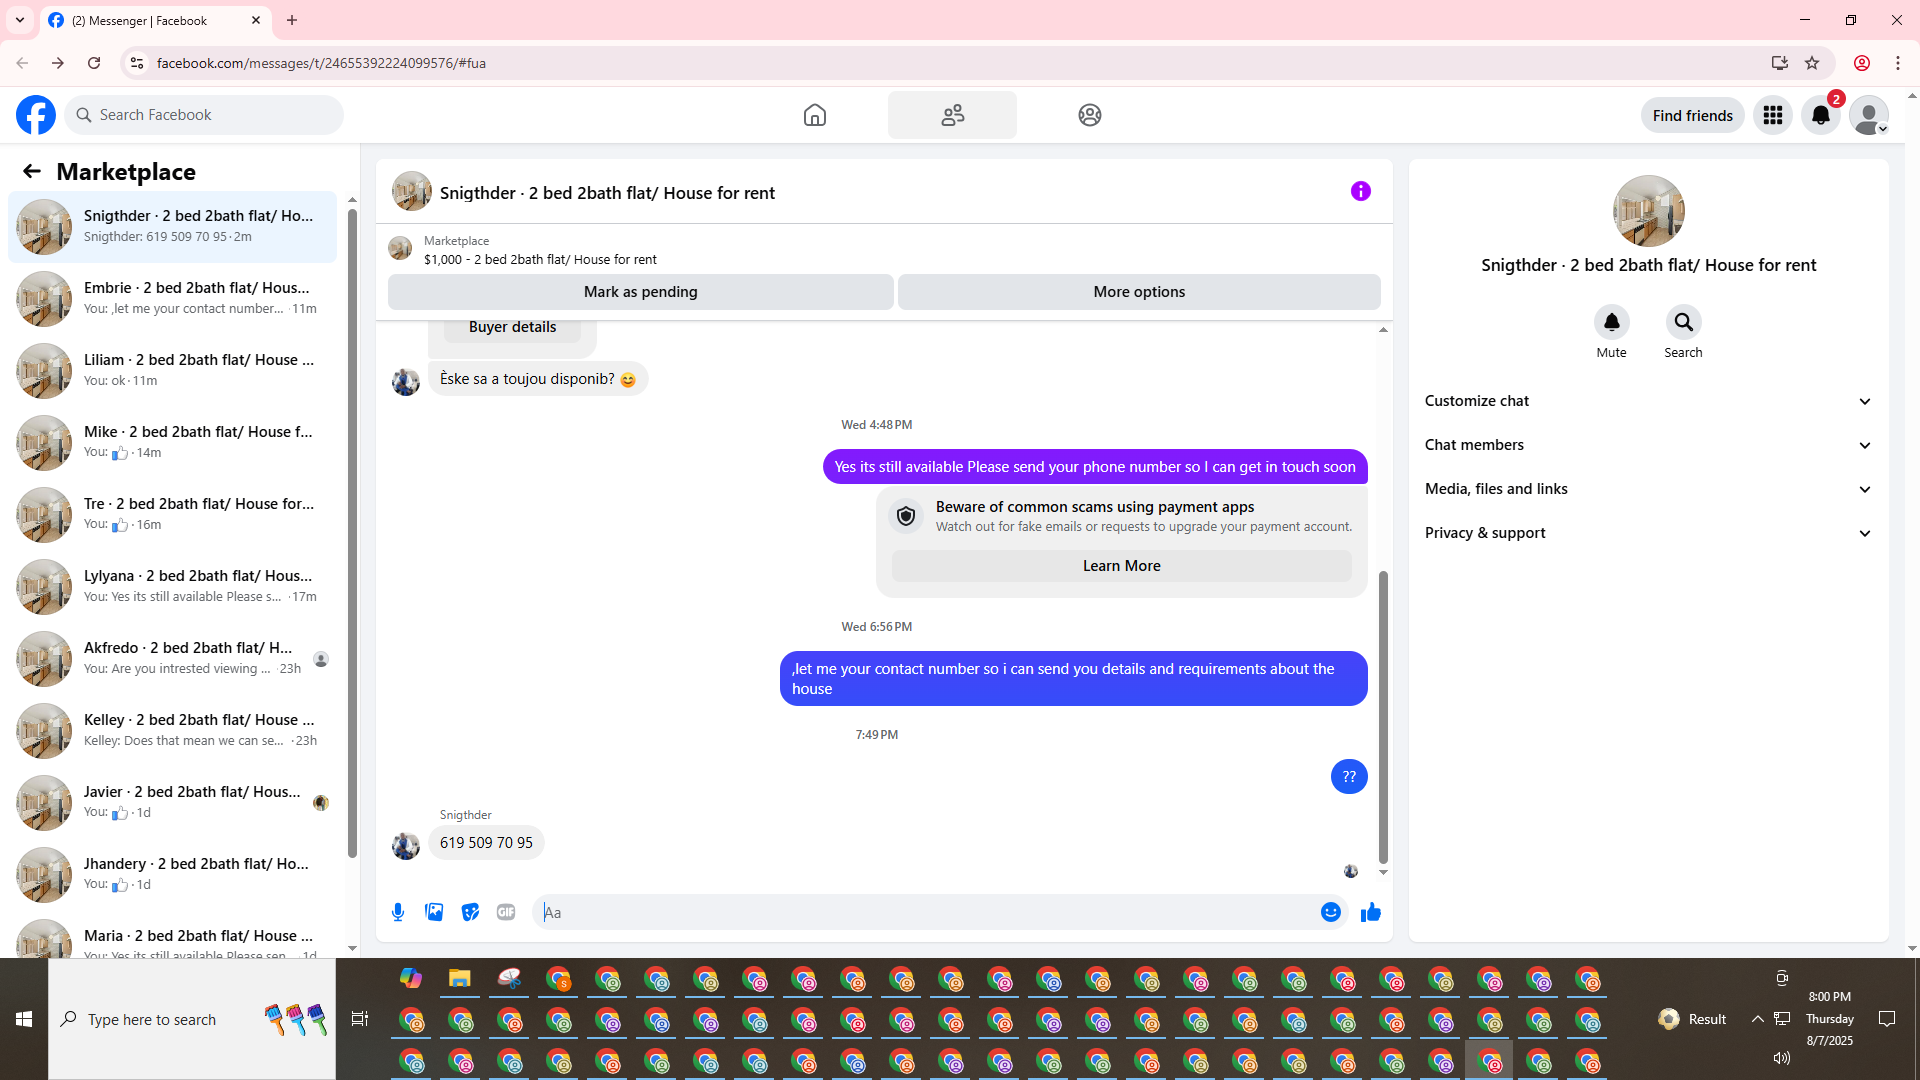The height and width of the screenshot is (1080, 1920).
Task: Open conversation information icon
Action: pos(1360,191)
